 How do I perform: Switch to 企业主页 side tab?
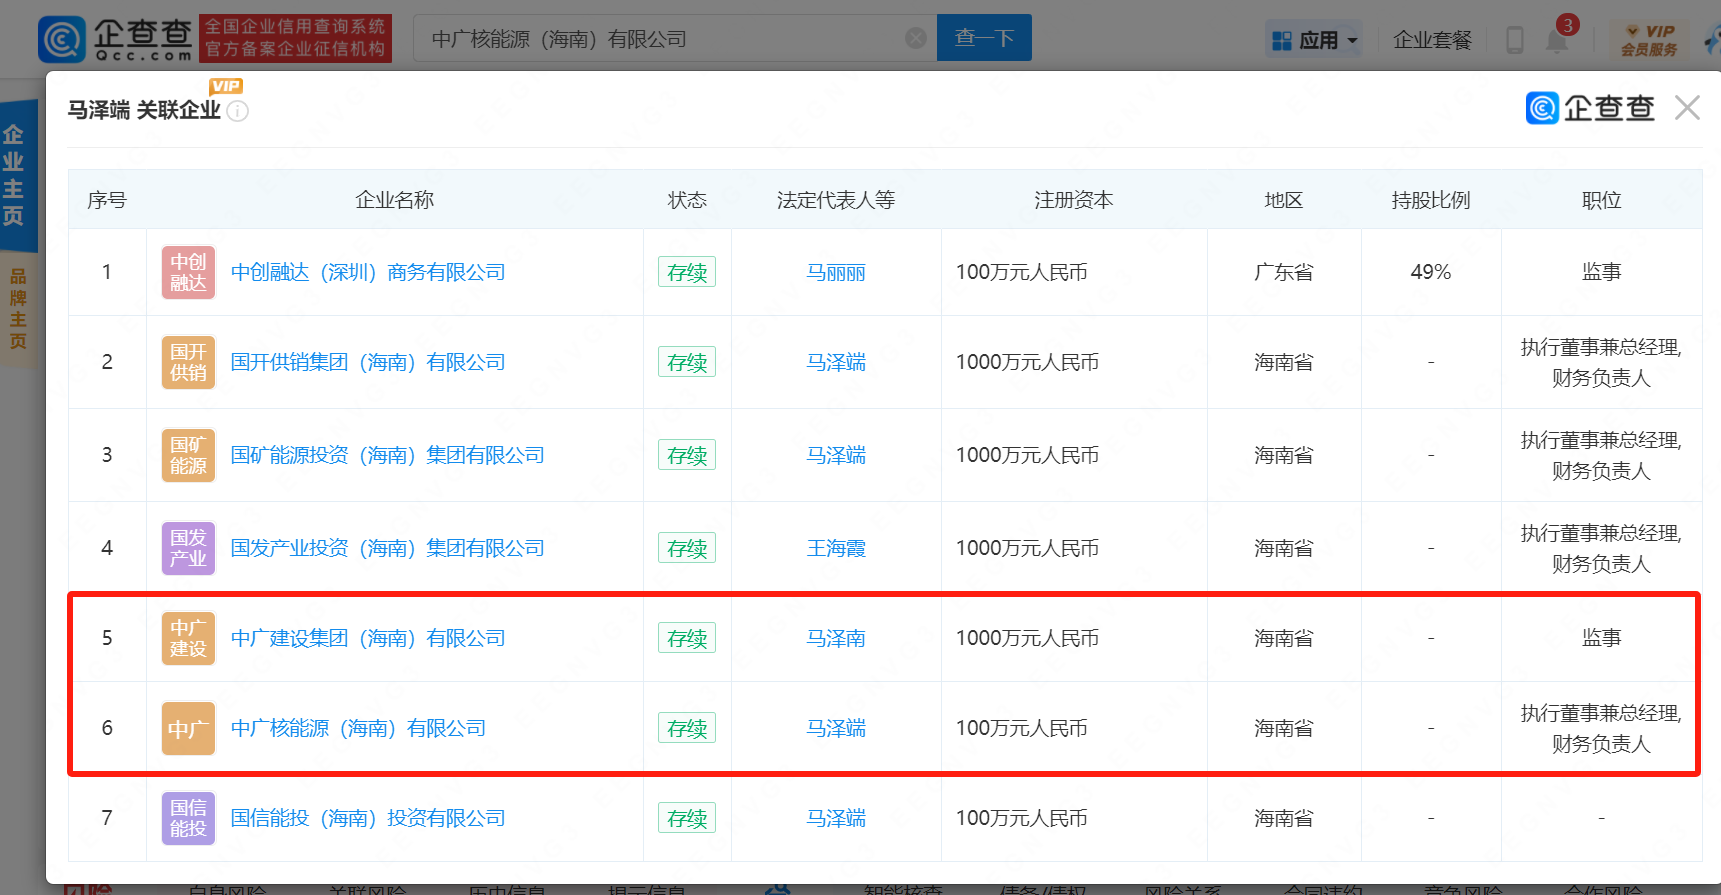[x=14, y=175]
